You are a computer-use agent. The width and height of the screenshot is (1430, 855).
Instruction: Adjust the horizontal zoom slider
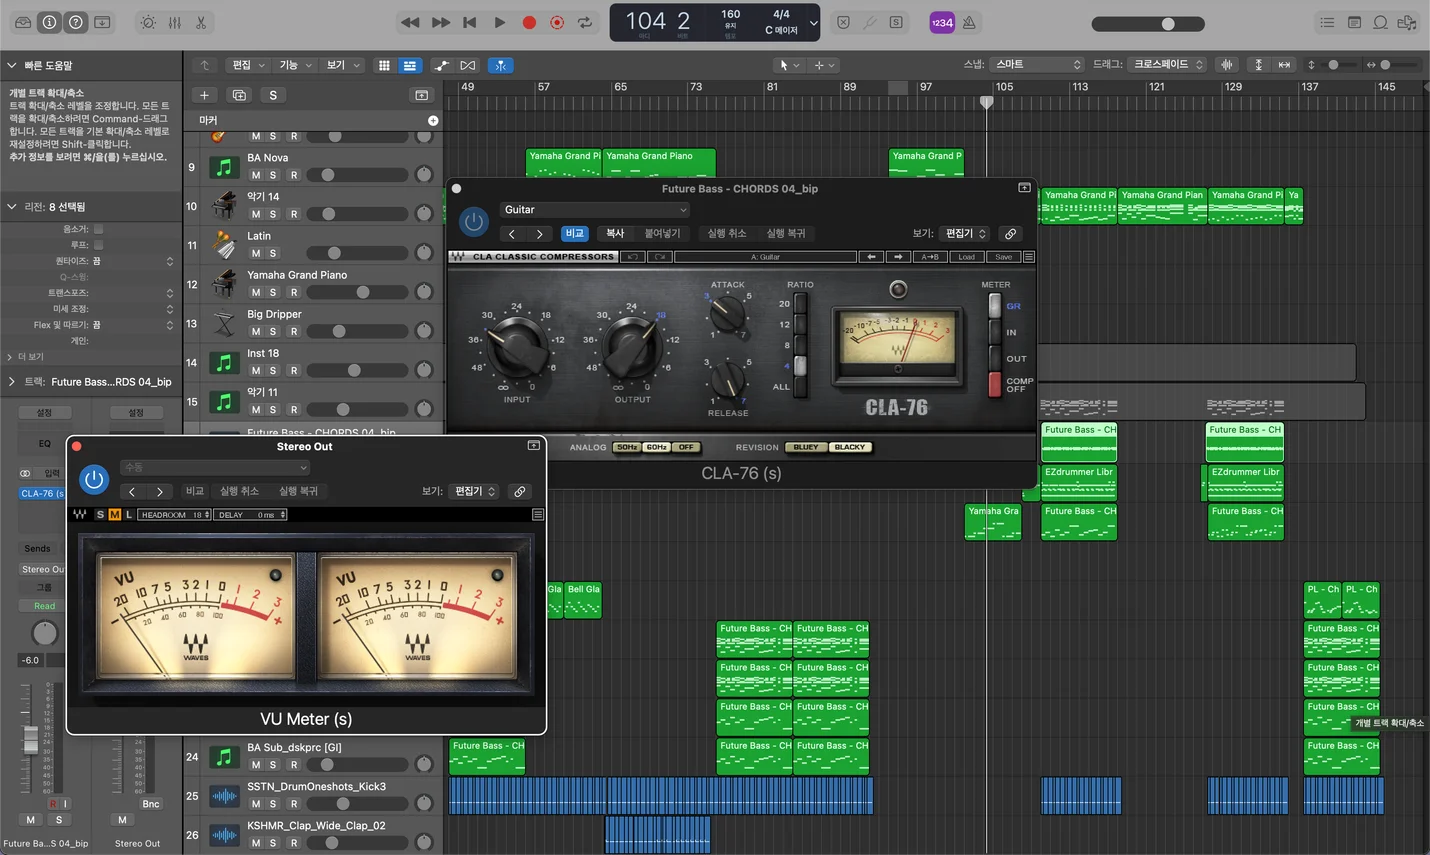coord(1398,65)
